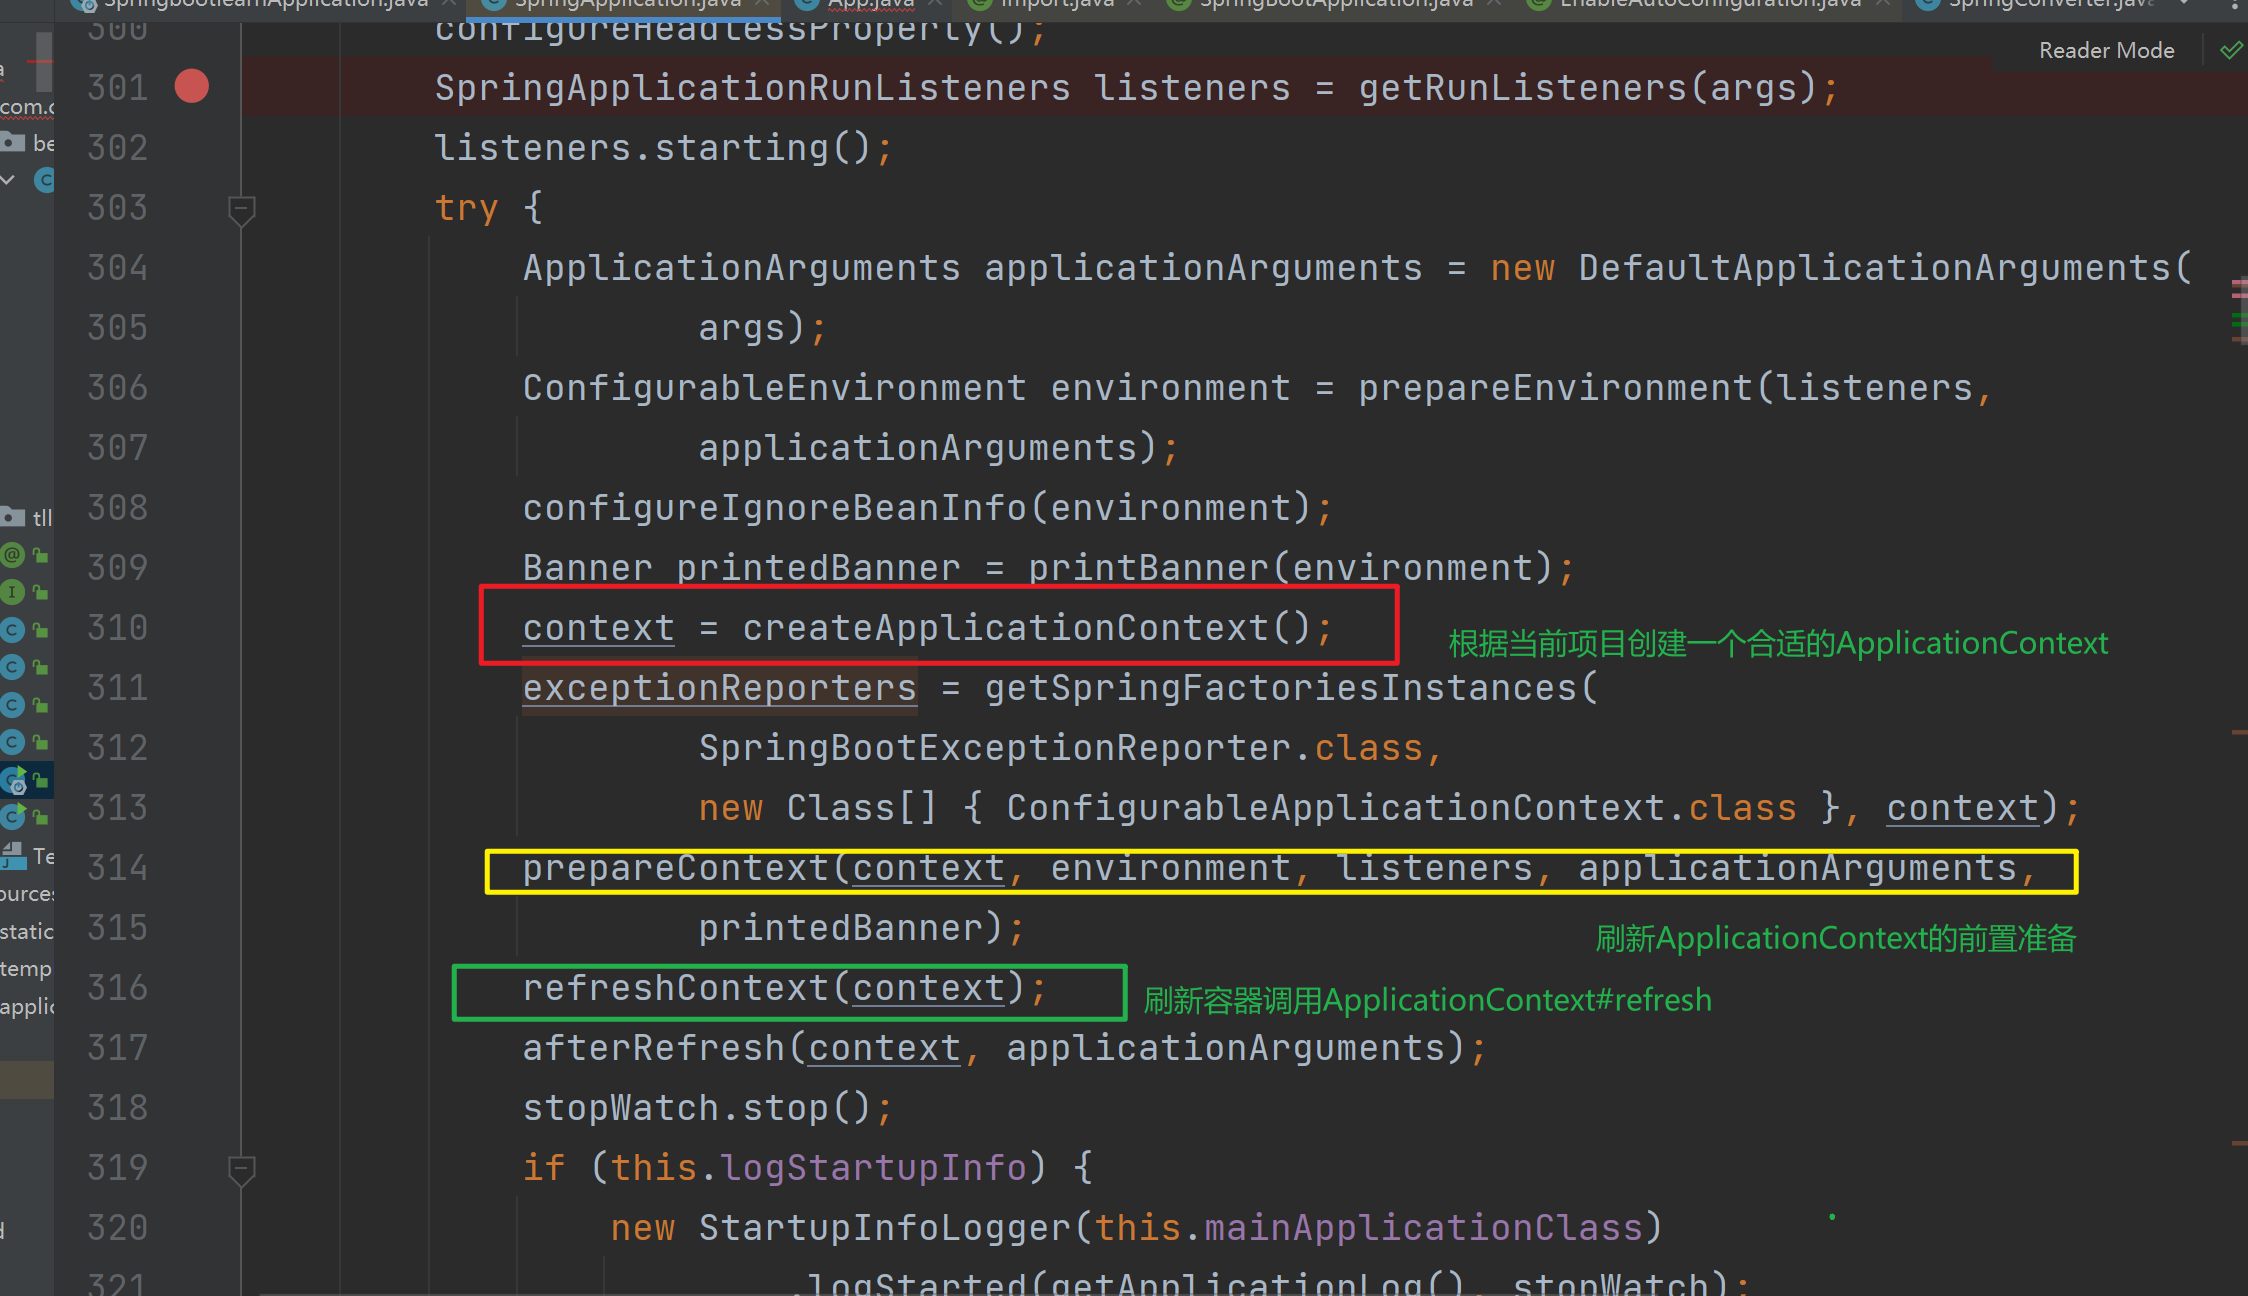
Task: Switch to the App.java editor tab
Action: click(x=868, y=5)
